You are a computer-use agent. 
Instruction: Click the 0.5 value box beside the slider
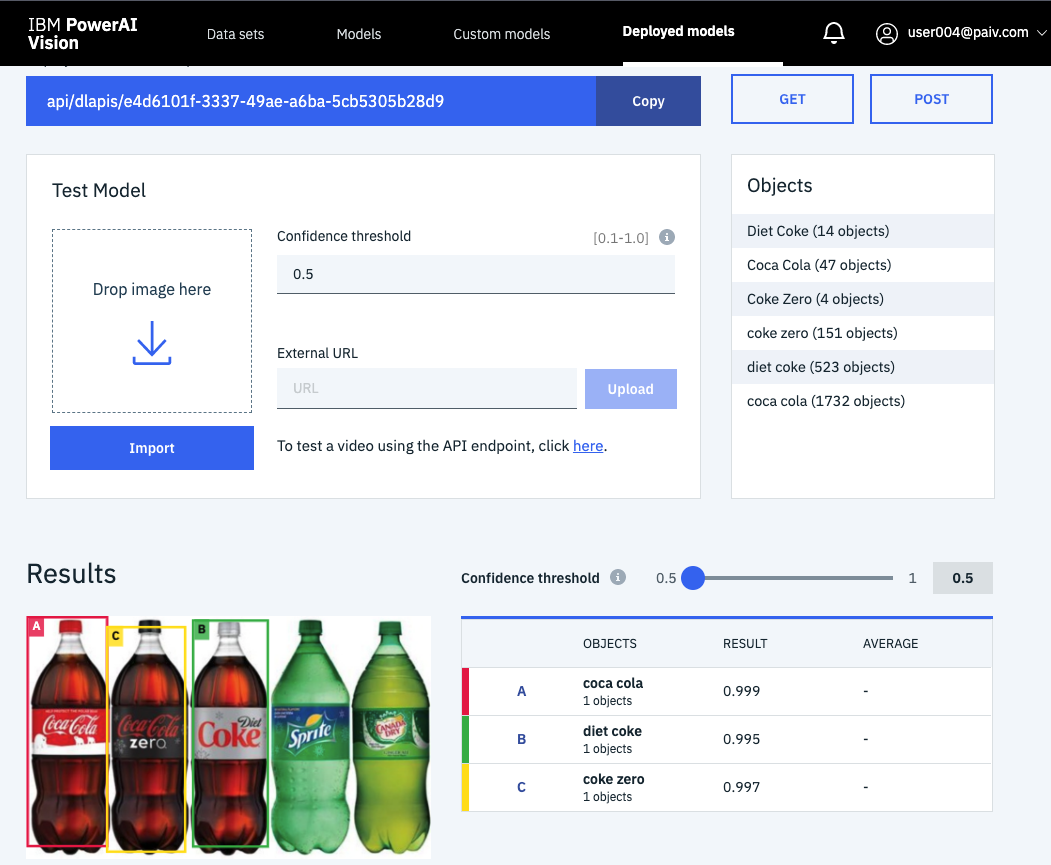[963, 578]
